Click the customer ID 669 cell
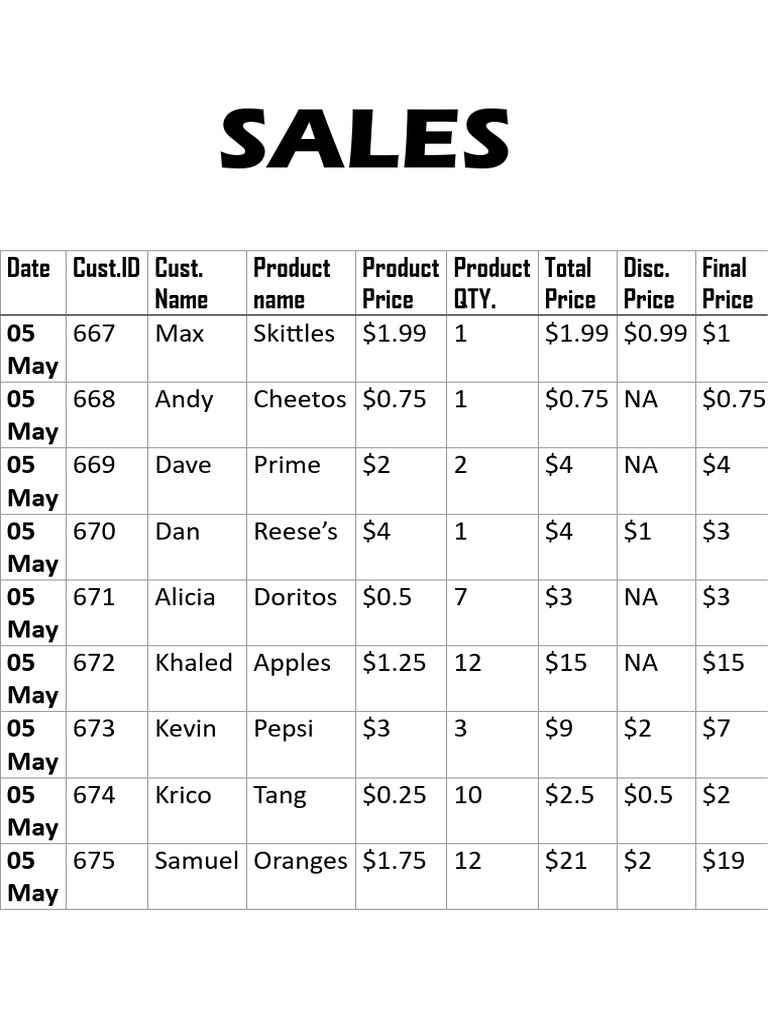Image resolution: width=768 pixels, height=1024 pixels. click(x=94, y=466)
